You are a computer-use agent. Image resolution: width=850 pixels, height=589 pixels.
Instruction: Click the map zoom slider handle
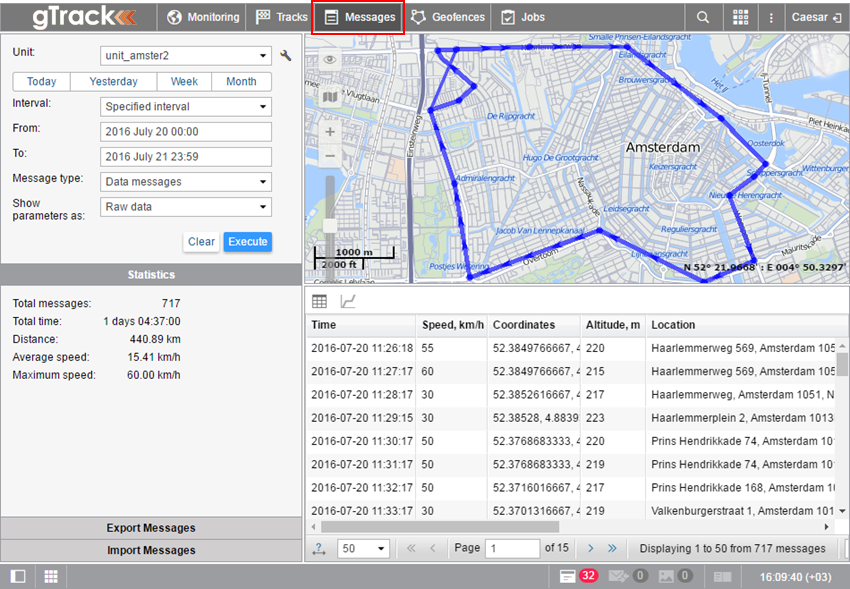[330, 226]
